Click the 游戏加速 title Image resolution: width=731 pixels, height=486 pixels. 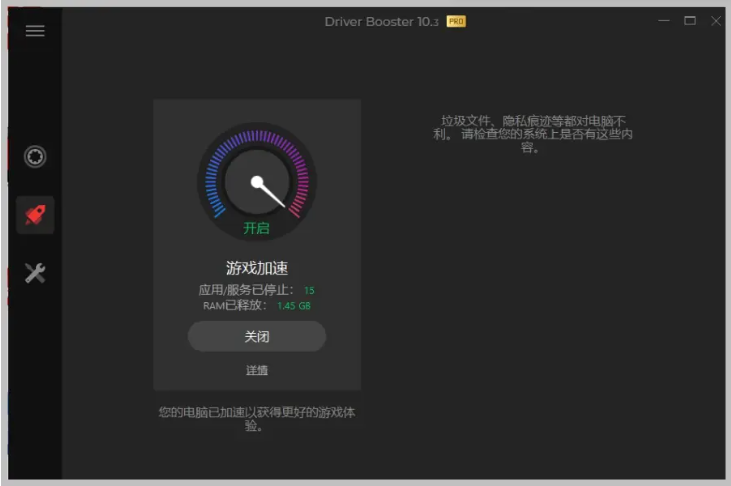(x=257, y=268)
